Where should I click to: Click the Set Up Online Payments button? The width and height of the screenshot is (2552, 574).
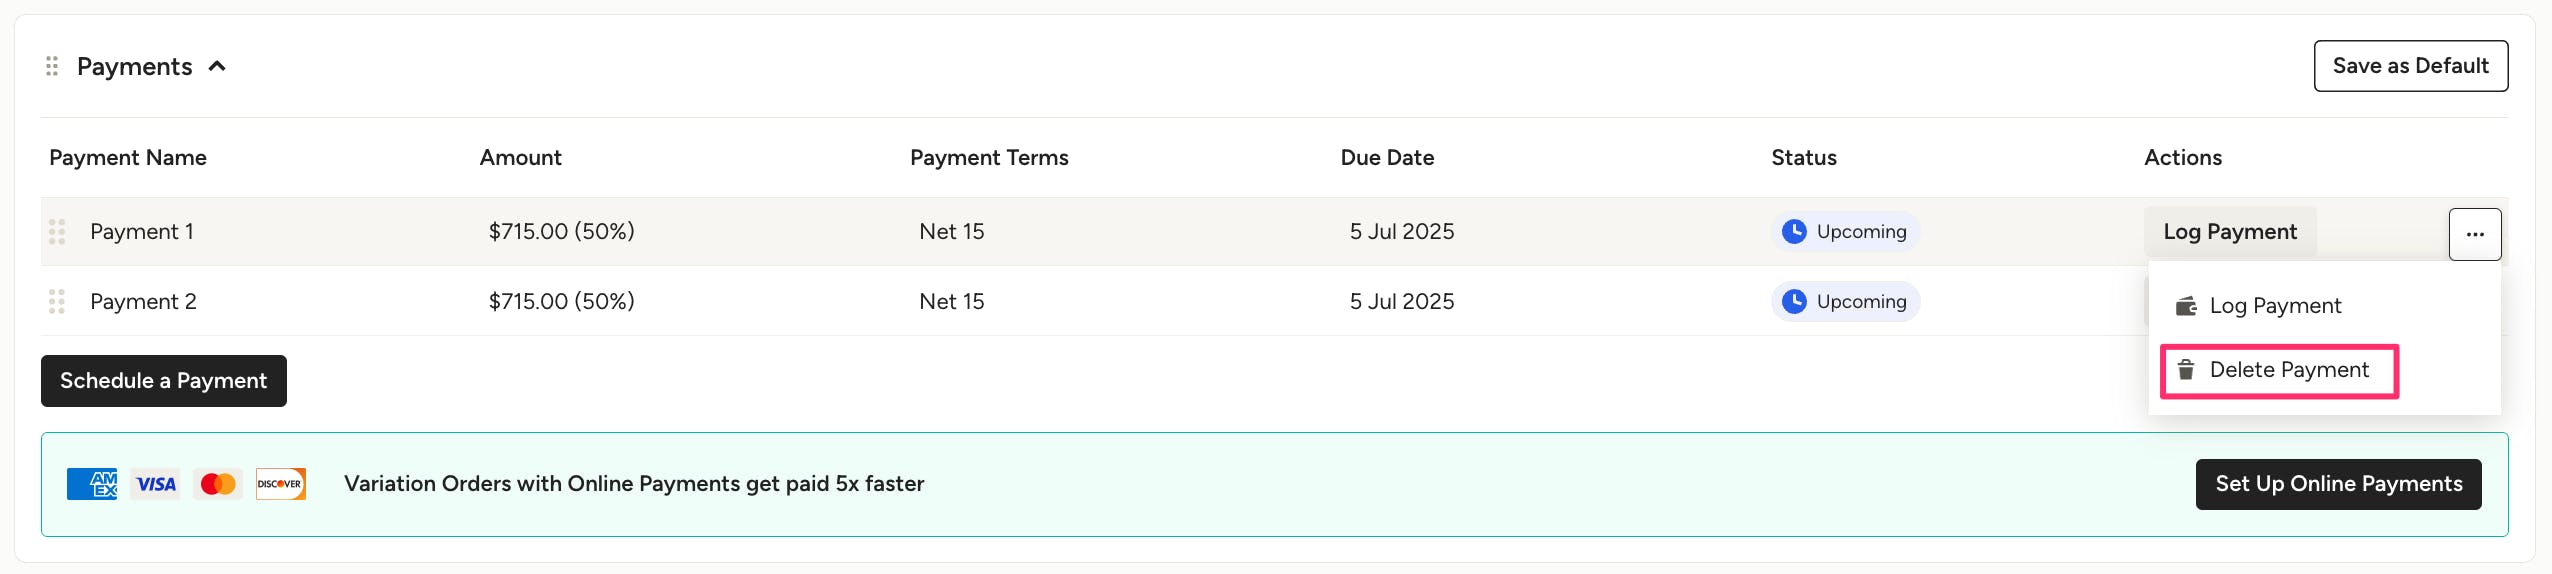(2338, 484)
